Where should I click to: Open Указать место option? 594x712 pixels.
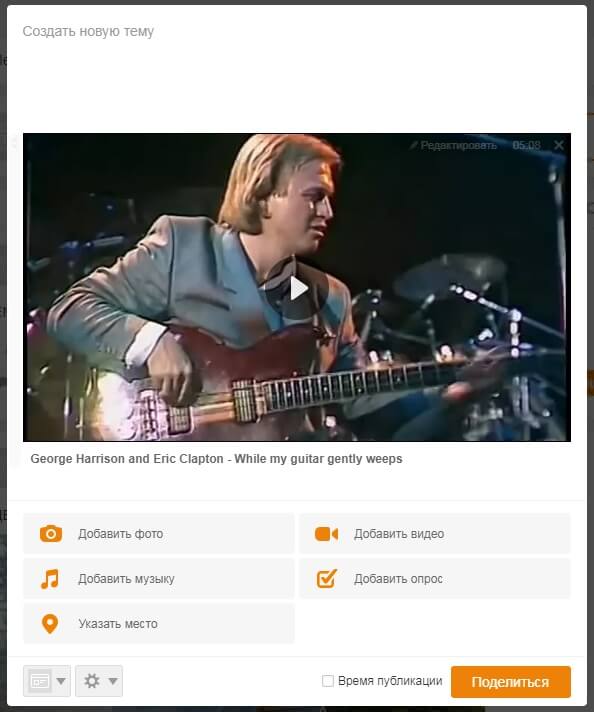tap(158, 623)
